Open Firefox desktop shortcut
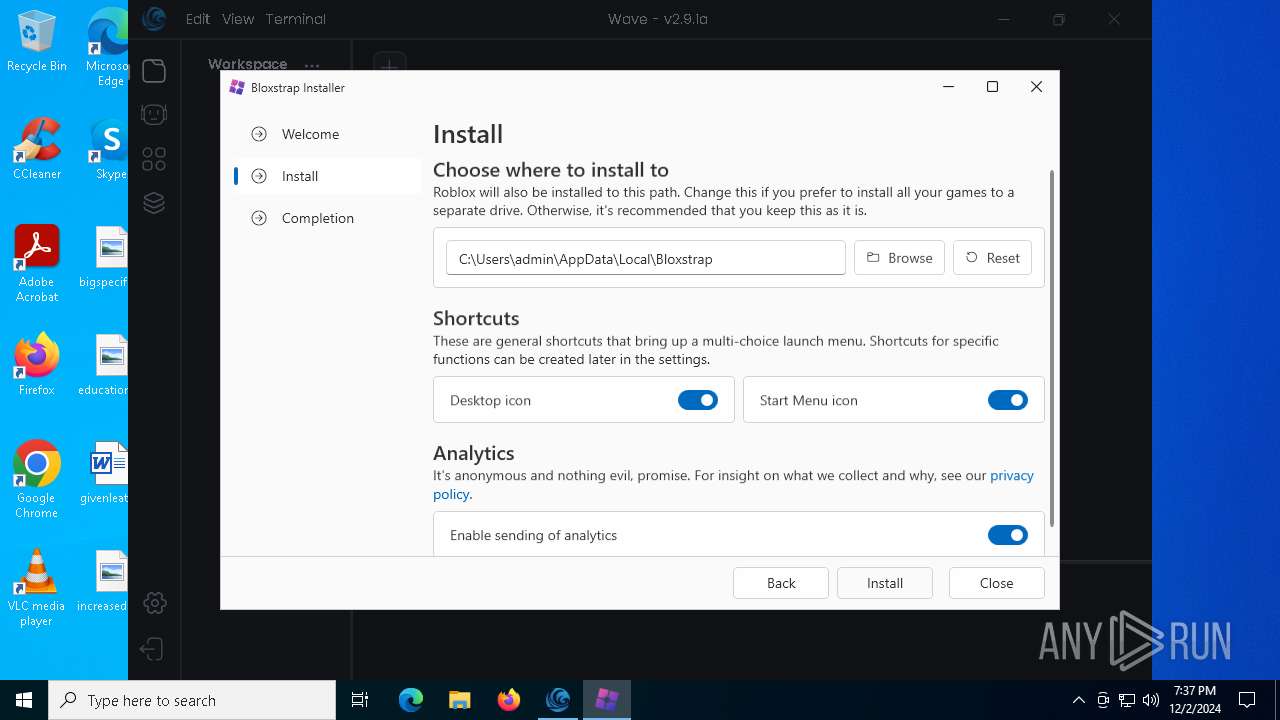Viewport: 1280px width, 720px height. 37,365
